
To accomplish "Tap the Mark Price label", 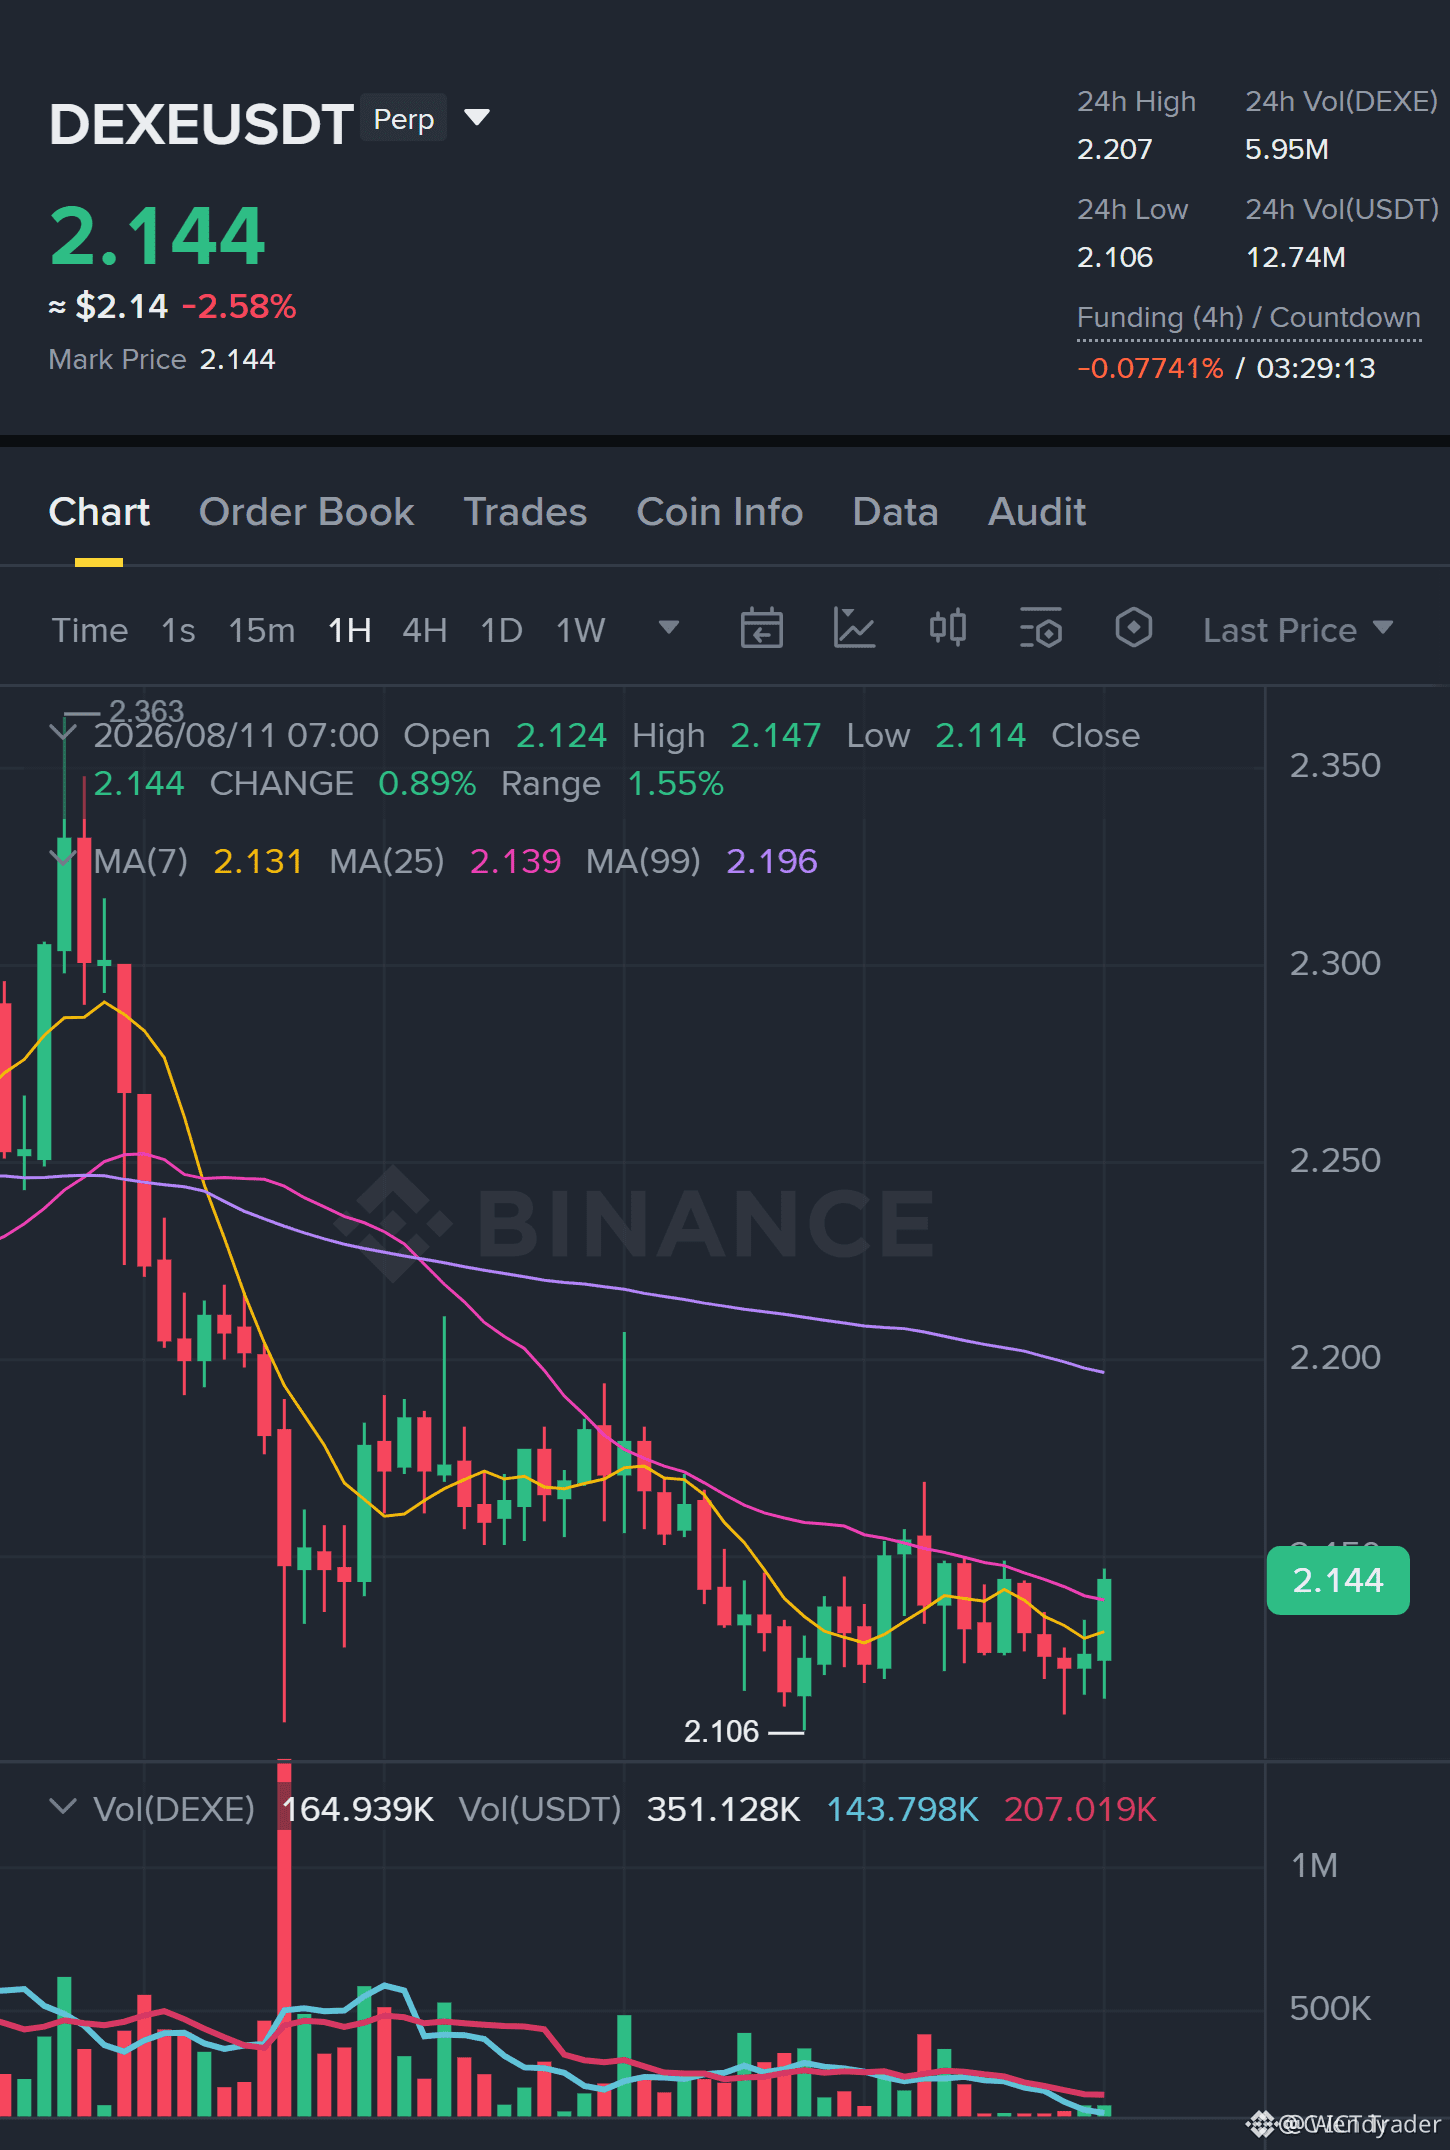I will [x=117, y=359].
